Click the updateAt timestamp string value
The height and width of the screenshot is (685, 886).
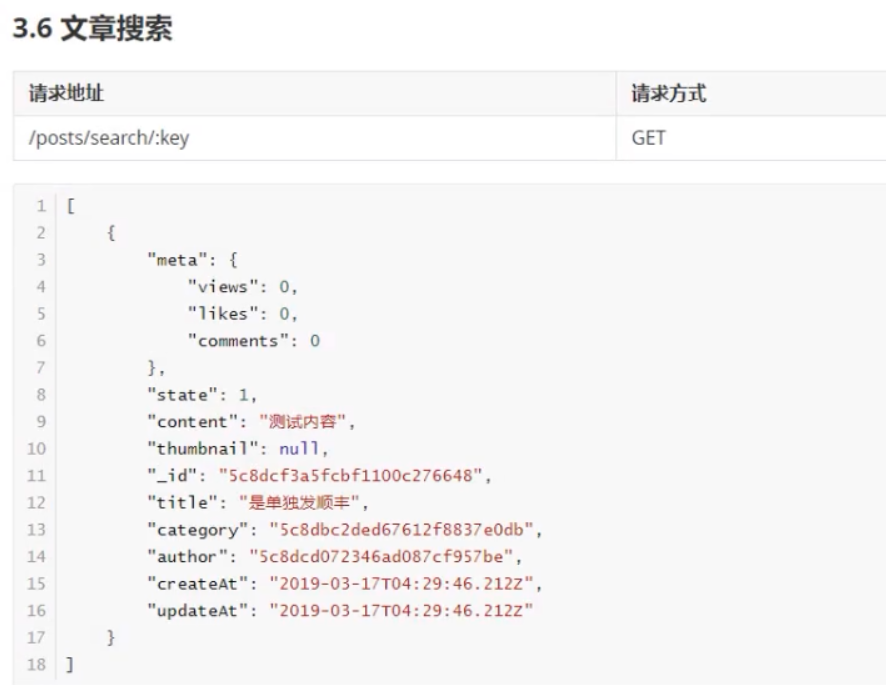(402, 611)
